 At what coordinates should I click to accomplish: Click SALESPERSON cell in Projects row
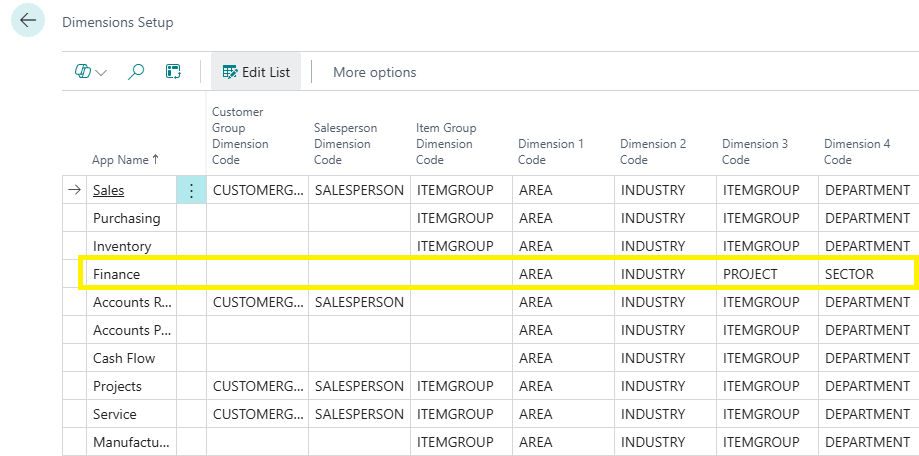pyautogui.click(x=358, y=386)
